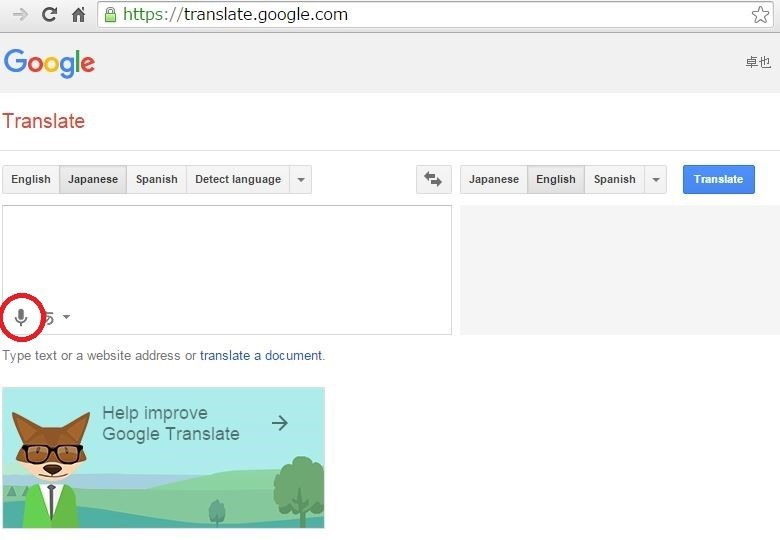Viewport: 780px width, 540px height.
Task: Open Japanese input method selector
Action: coord(49,317)
